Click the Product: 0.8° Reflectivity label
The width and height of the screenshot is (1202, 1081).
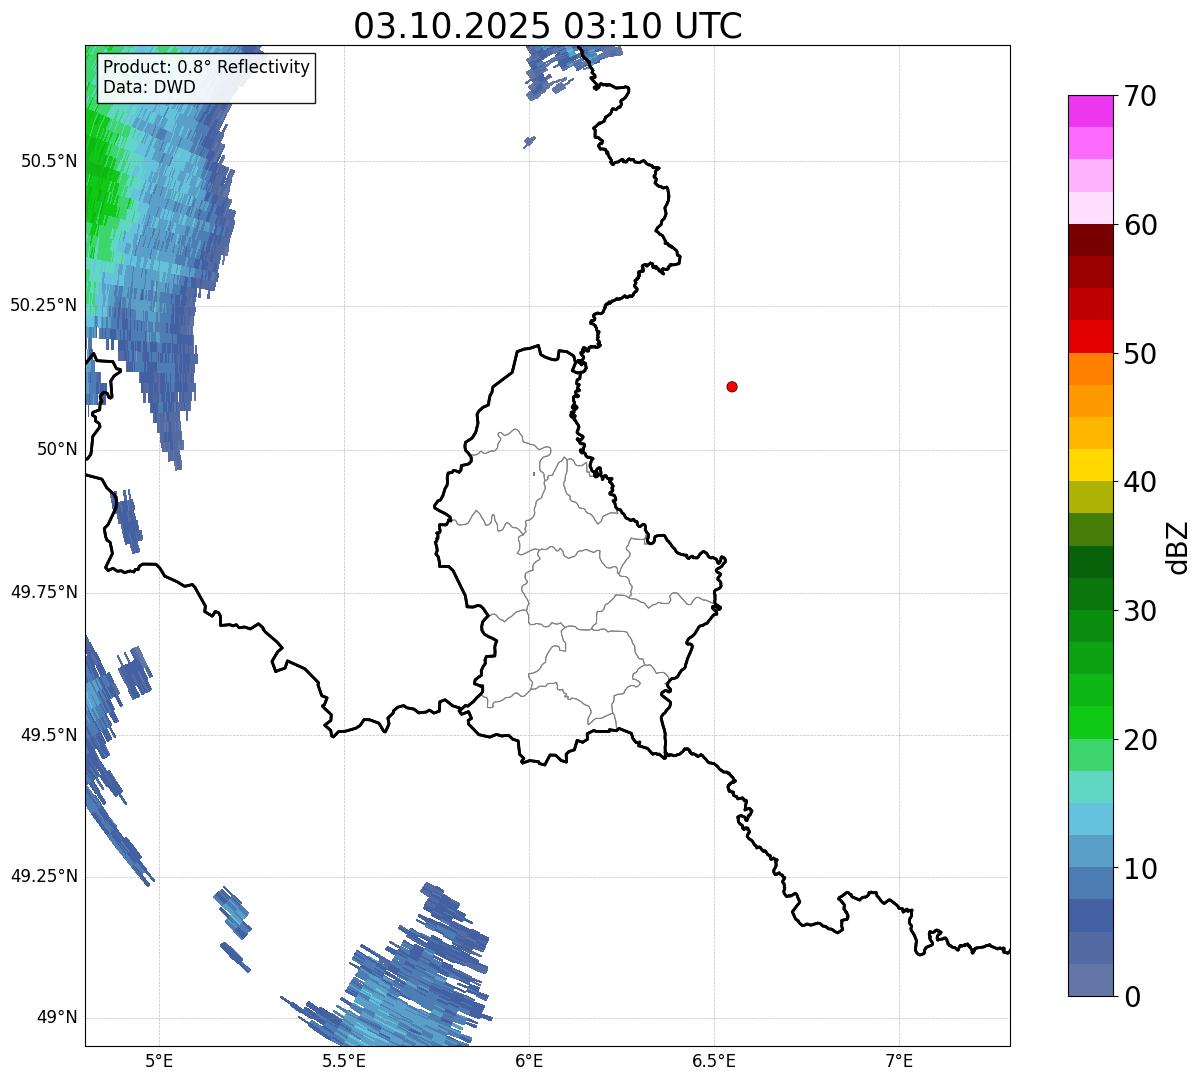coord(206,67)
